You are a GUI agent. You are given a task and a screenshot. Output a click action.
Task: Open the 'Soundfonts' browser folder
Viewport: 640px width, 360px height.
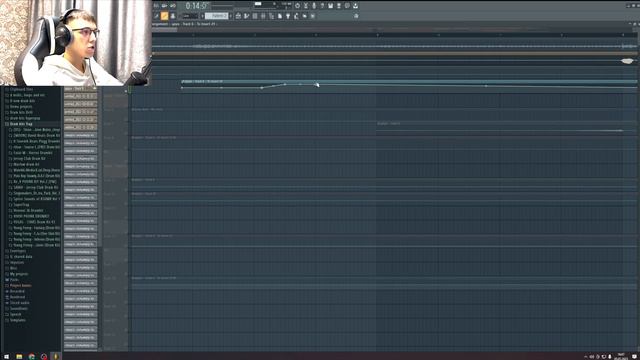click(18, 309)
